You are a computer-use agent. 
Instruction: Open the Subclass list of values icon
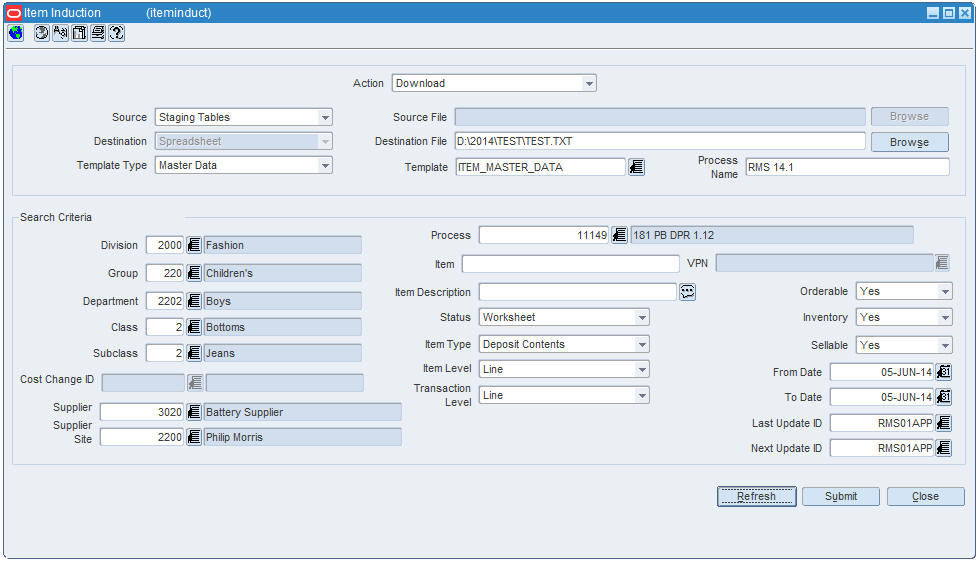[194, 353]
